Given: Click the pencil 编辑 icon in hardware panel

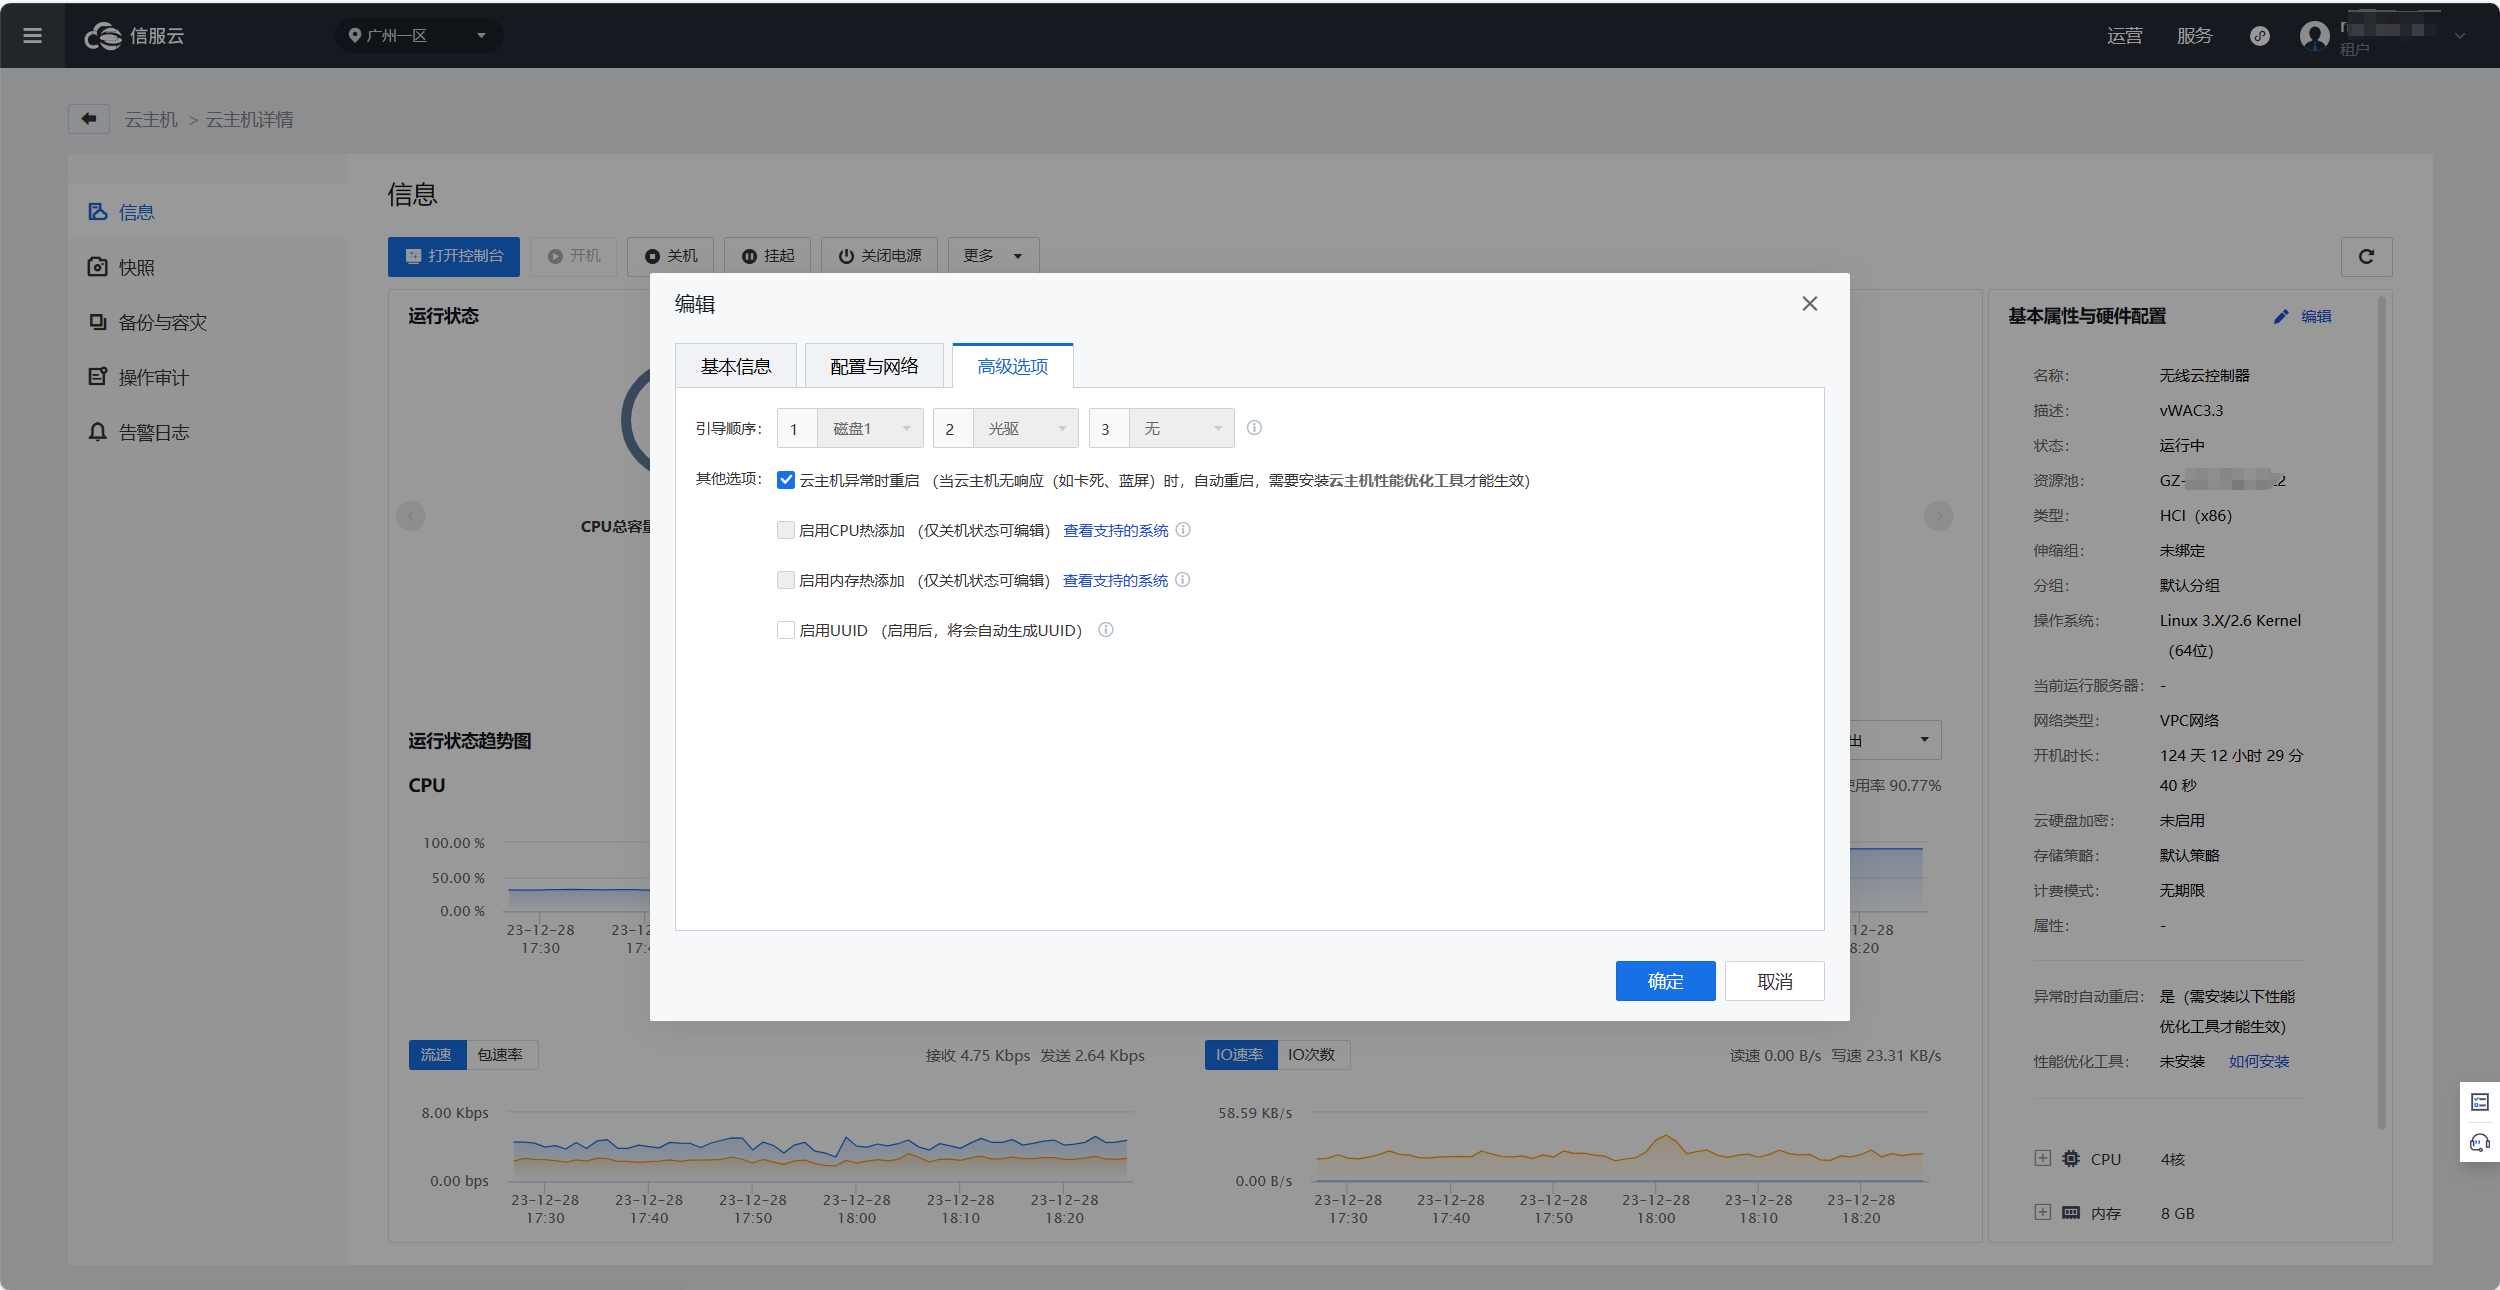Looking at the screenshot, I should [x=2281, y=317].
